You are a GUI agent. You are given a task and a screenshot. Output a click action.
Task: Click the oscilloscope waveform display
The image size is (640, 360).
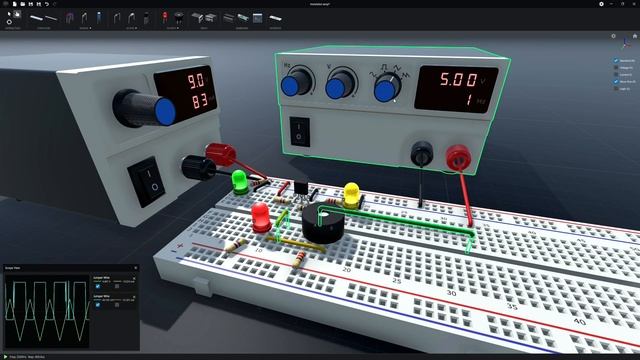click(47, 311)
